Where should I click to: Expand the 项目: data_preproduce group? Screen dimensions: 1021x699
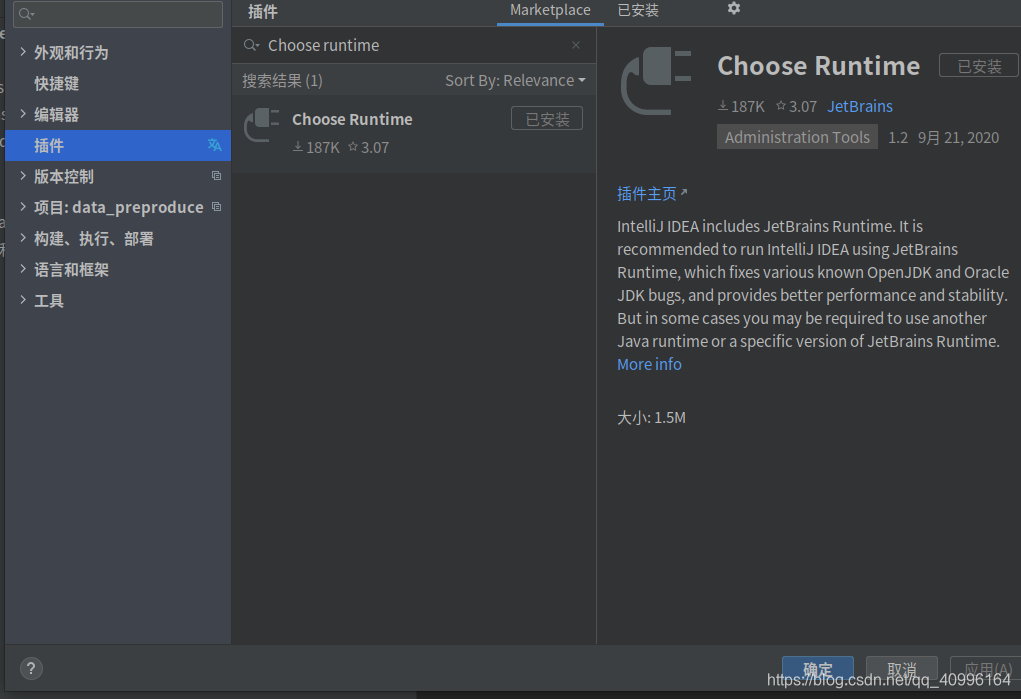pos(23,207)
